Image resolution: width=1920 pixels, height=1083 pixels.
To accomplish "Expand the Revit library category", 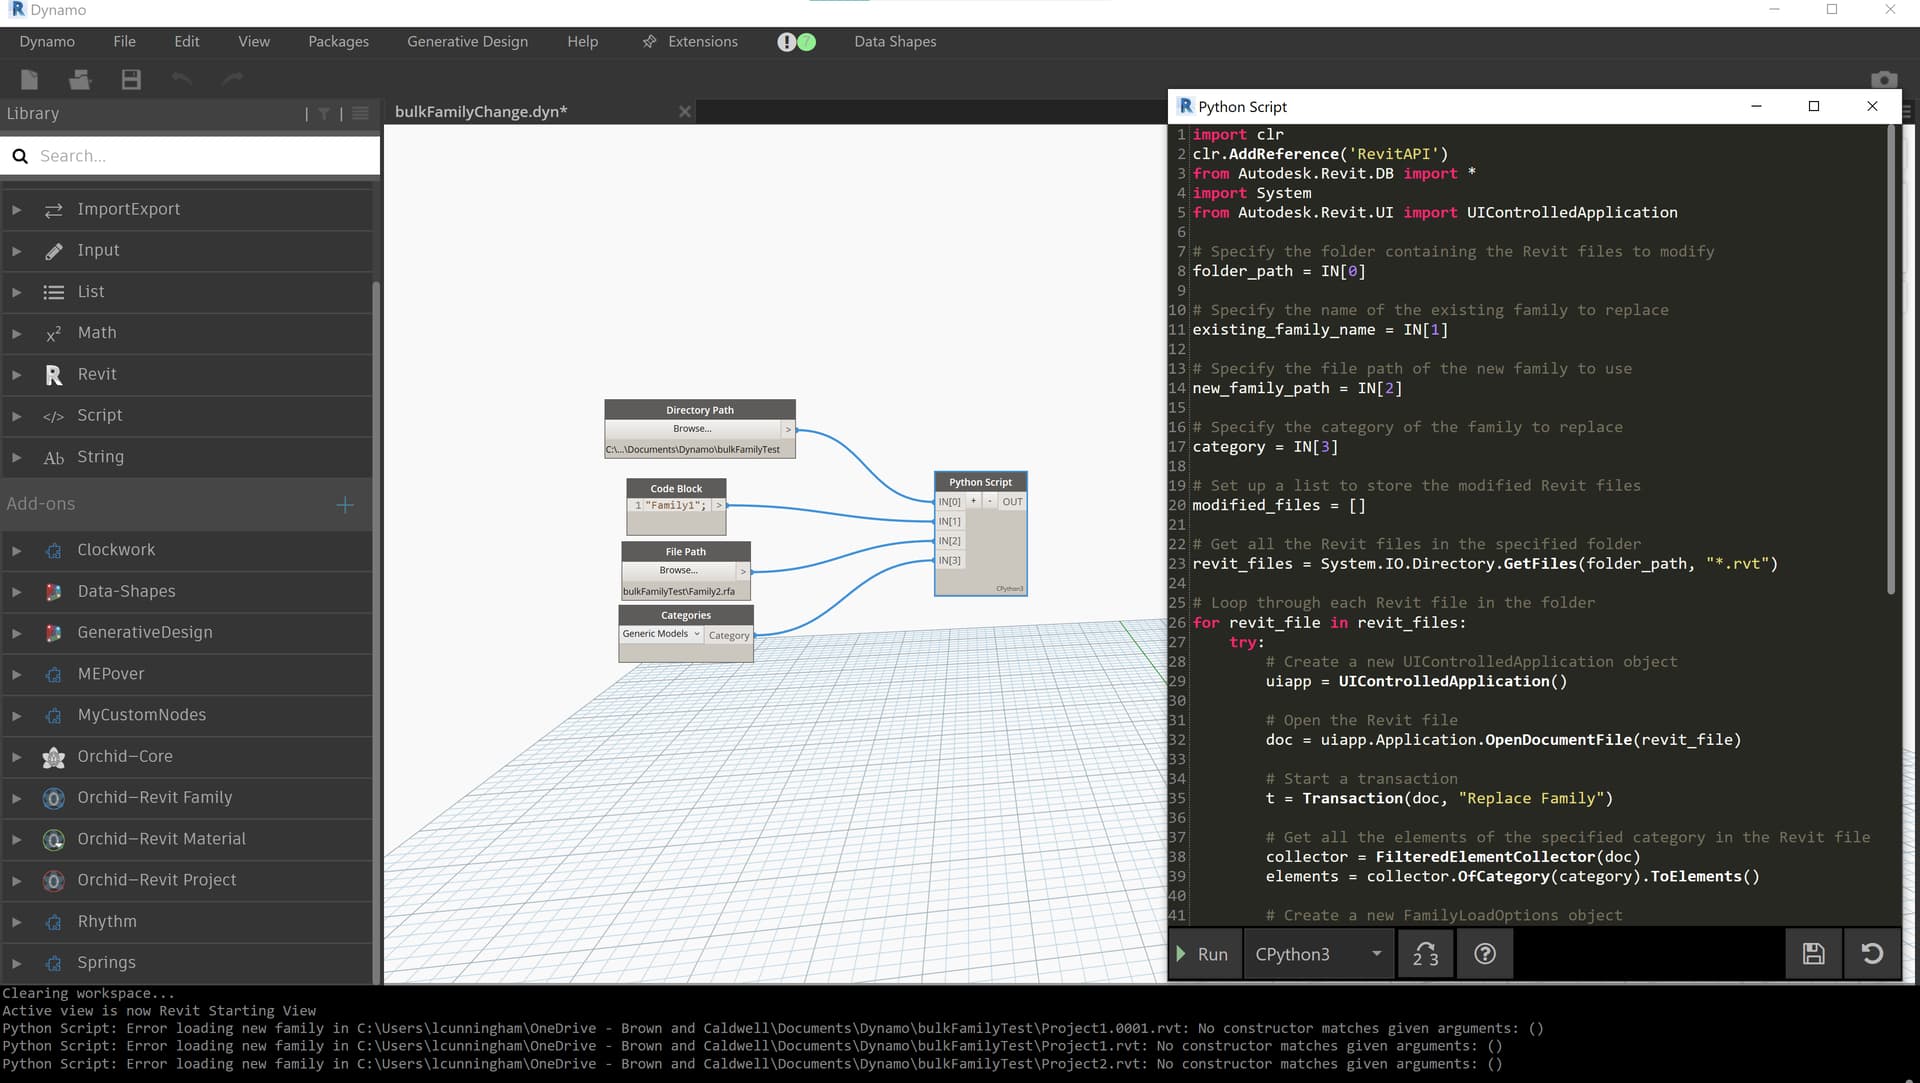I will 97,374.
